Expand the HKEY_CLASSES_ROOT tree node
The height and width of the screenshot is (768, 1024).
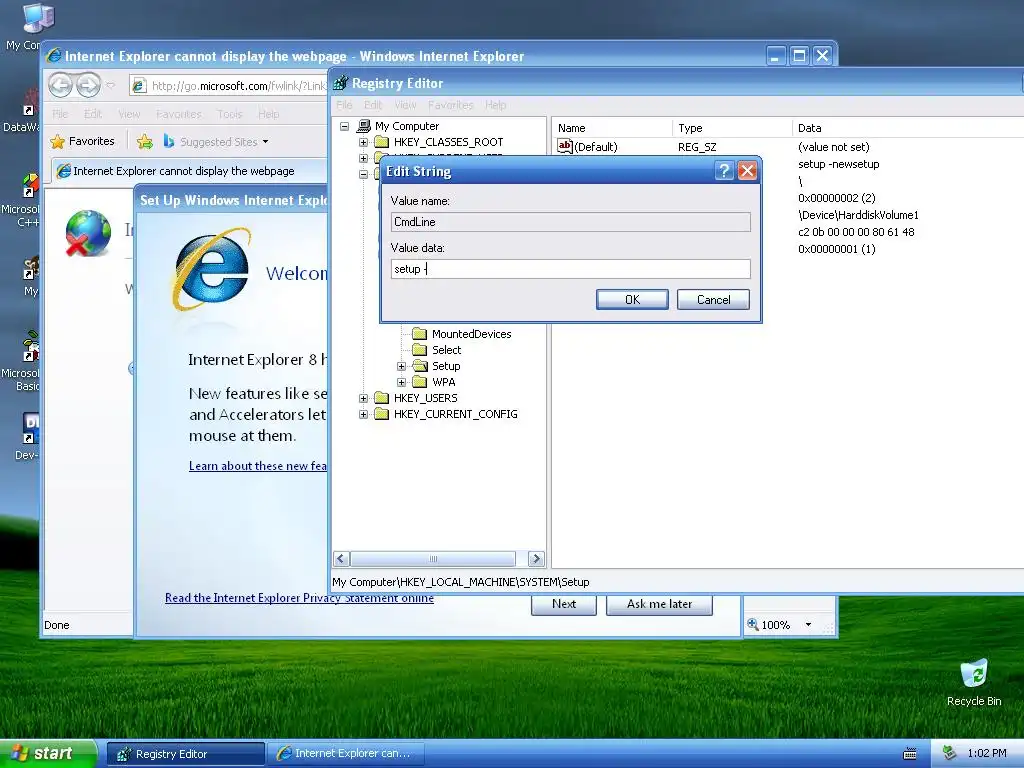363,142
